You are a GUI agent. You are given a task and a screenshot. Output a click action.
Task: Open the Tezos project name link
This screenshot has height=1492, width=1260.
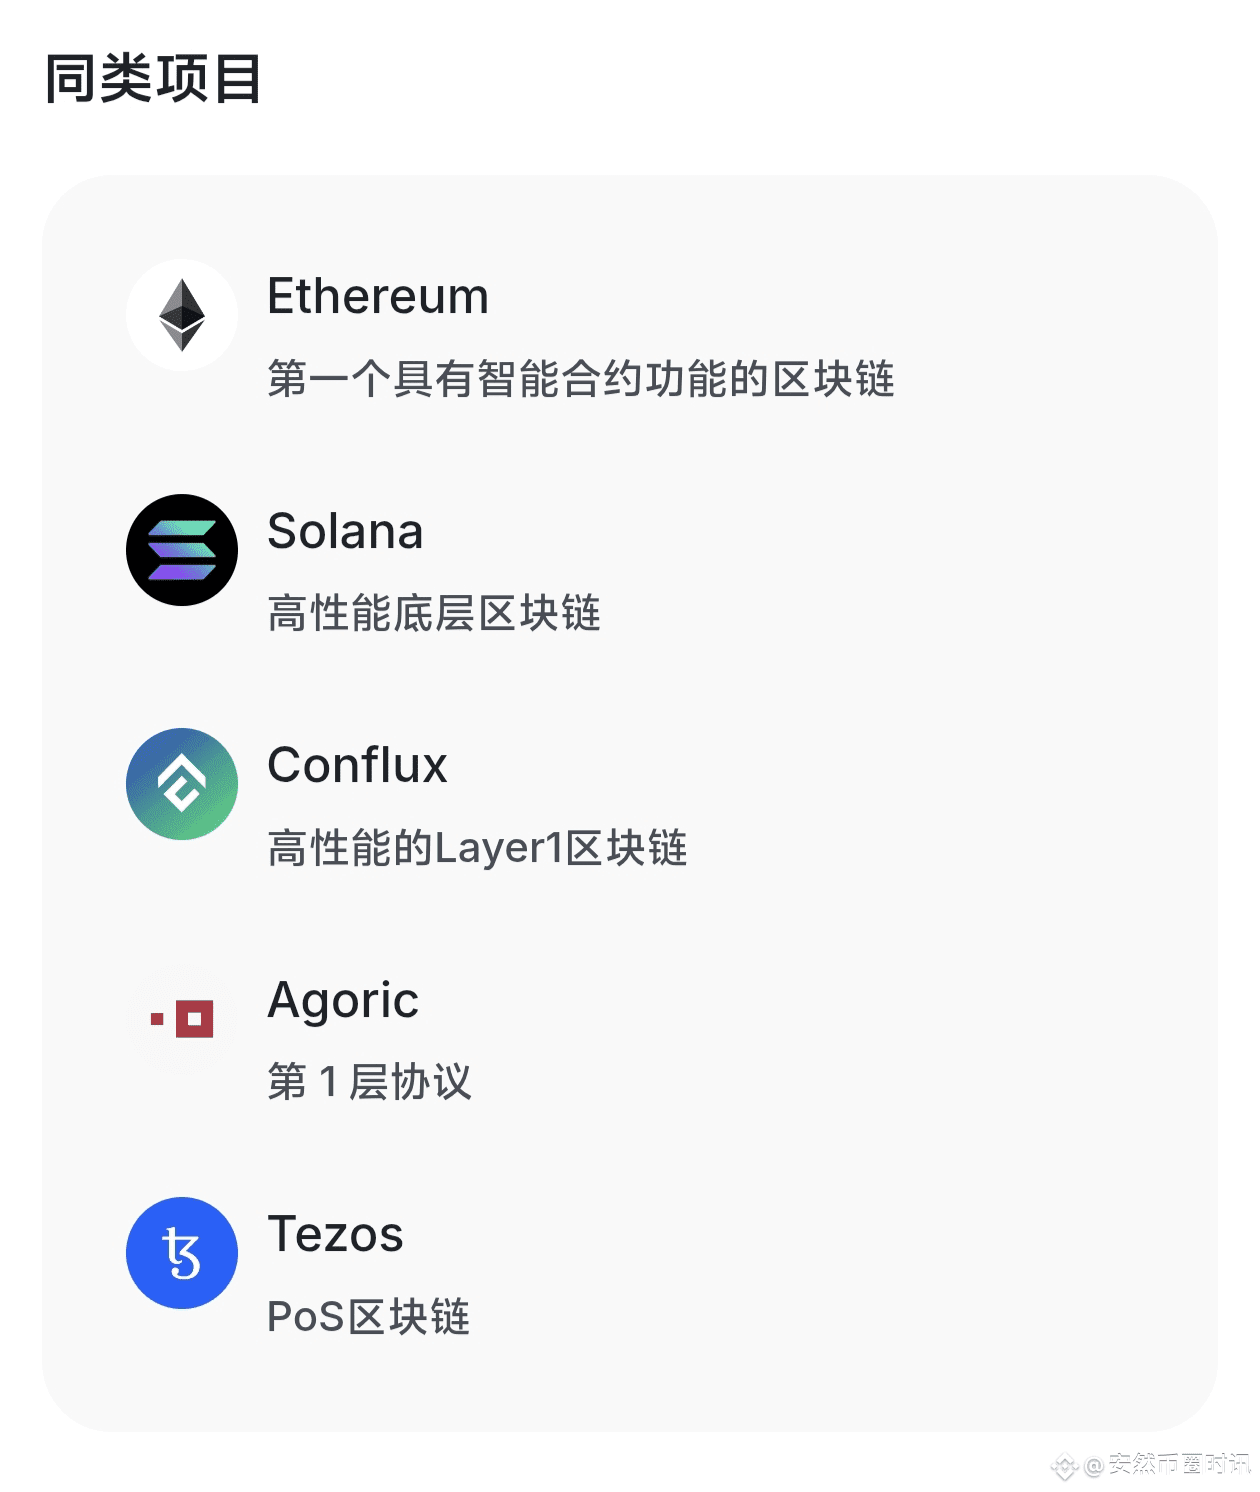tap(335, 1234)
